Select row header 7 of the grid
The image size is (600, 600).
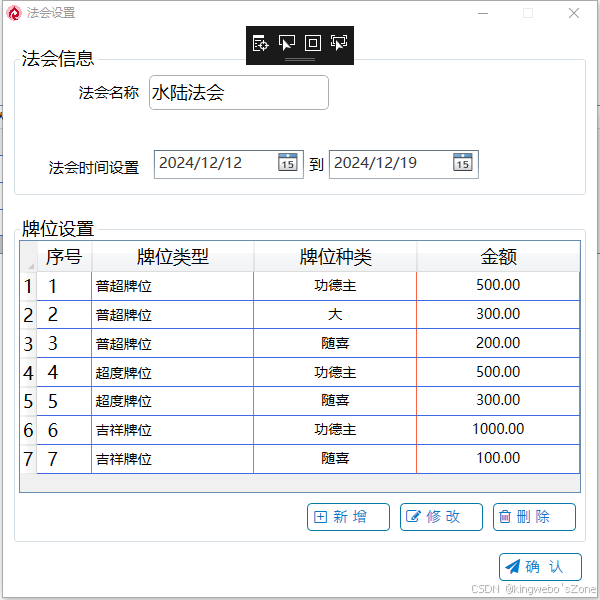click(28, 459)
